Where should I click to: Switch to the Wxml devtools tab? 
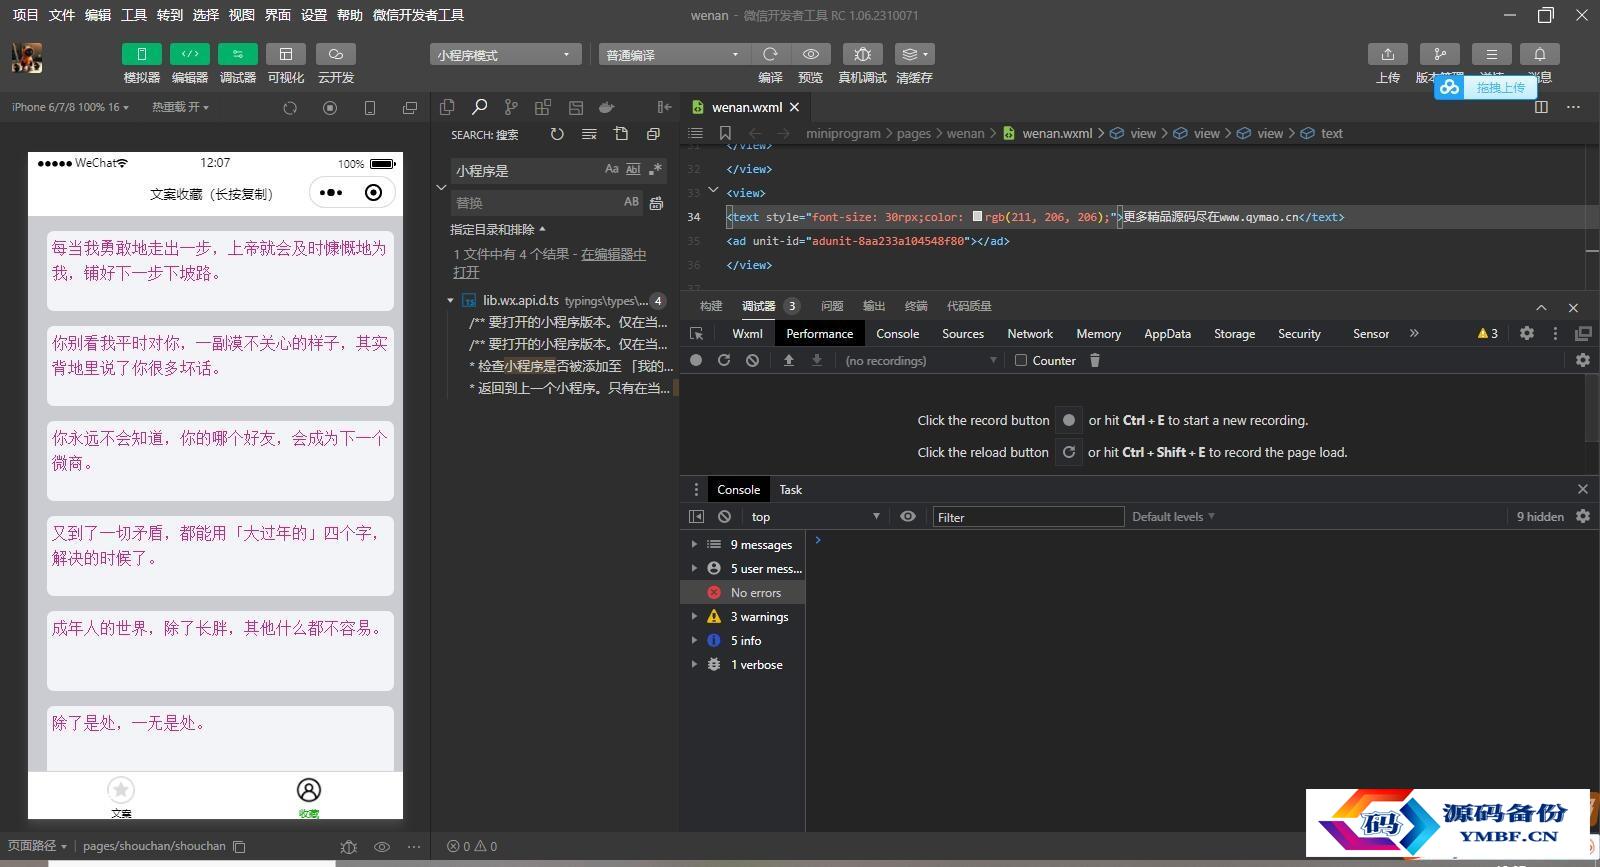[747, 334]
